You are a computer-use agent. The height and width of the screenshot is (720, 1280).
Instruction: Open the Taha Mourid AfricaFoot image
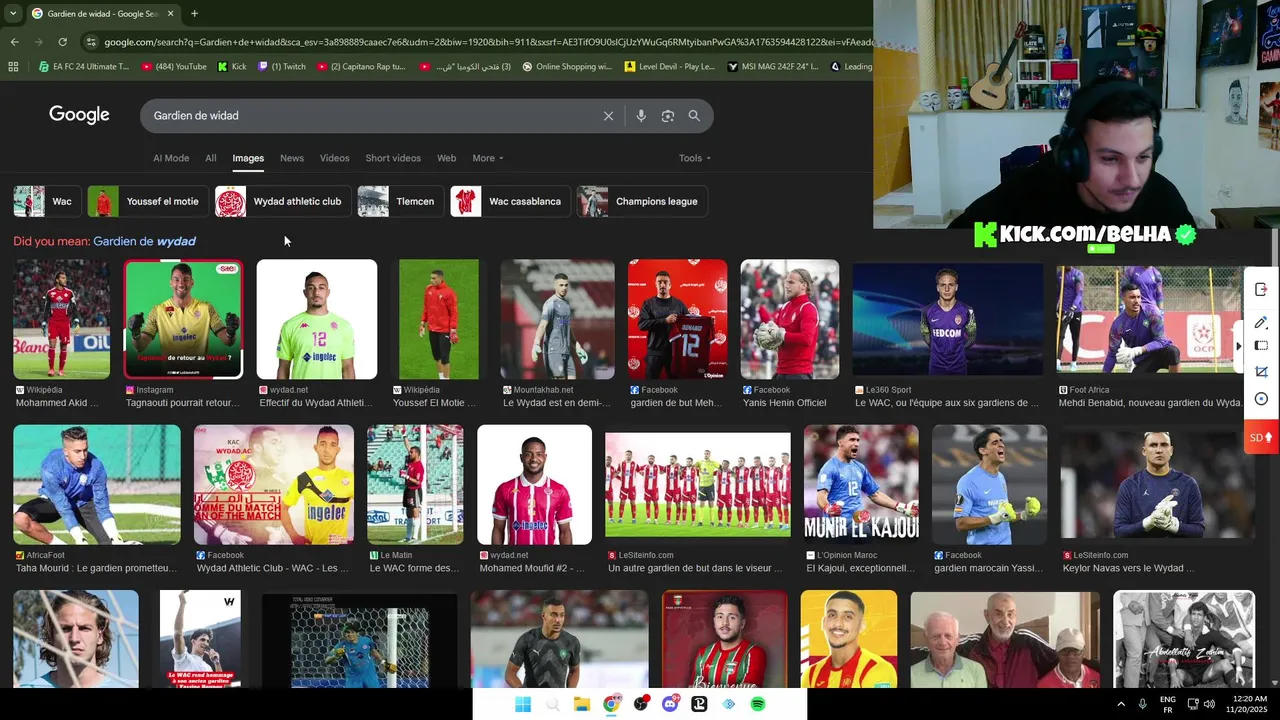click(x=97, y=485)
